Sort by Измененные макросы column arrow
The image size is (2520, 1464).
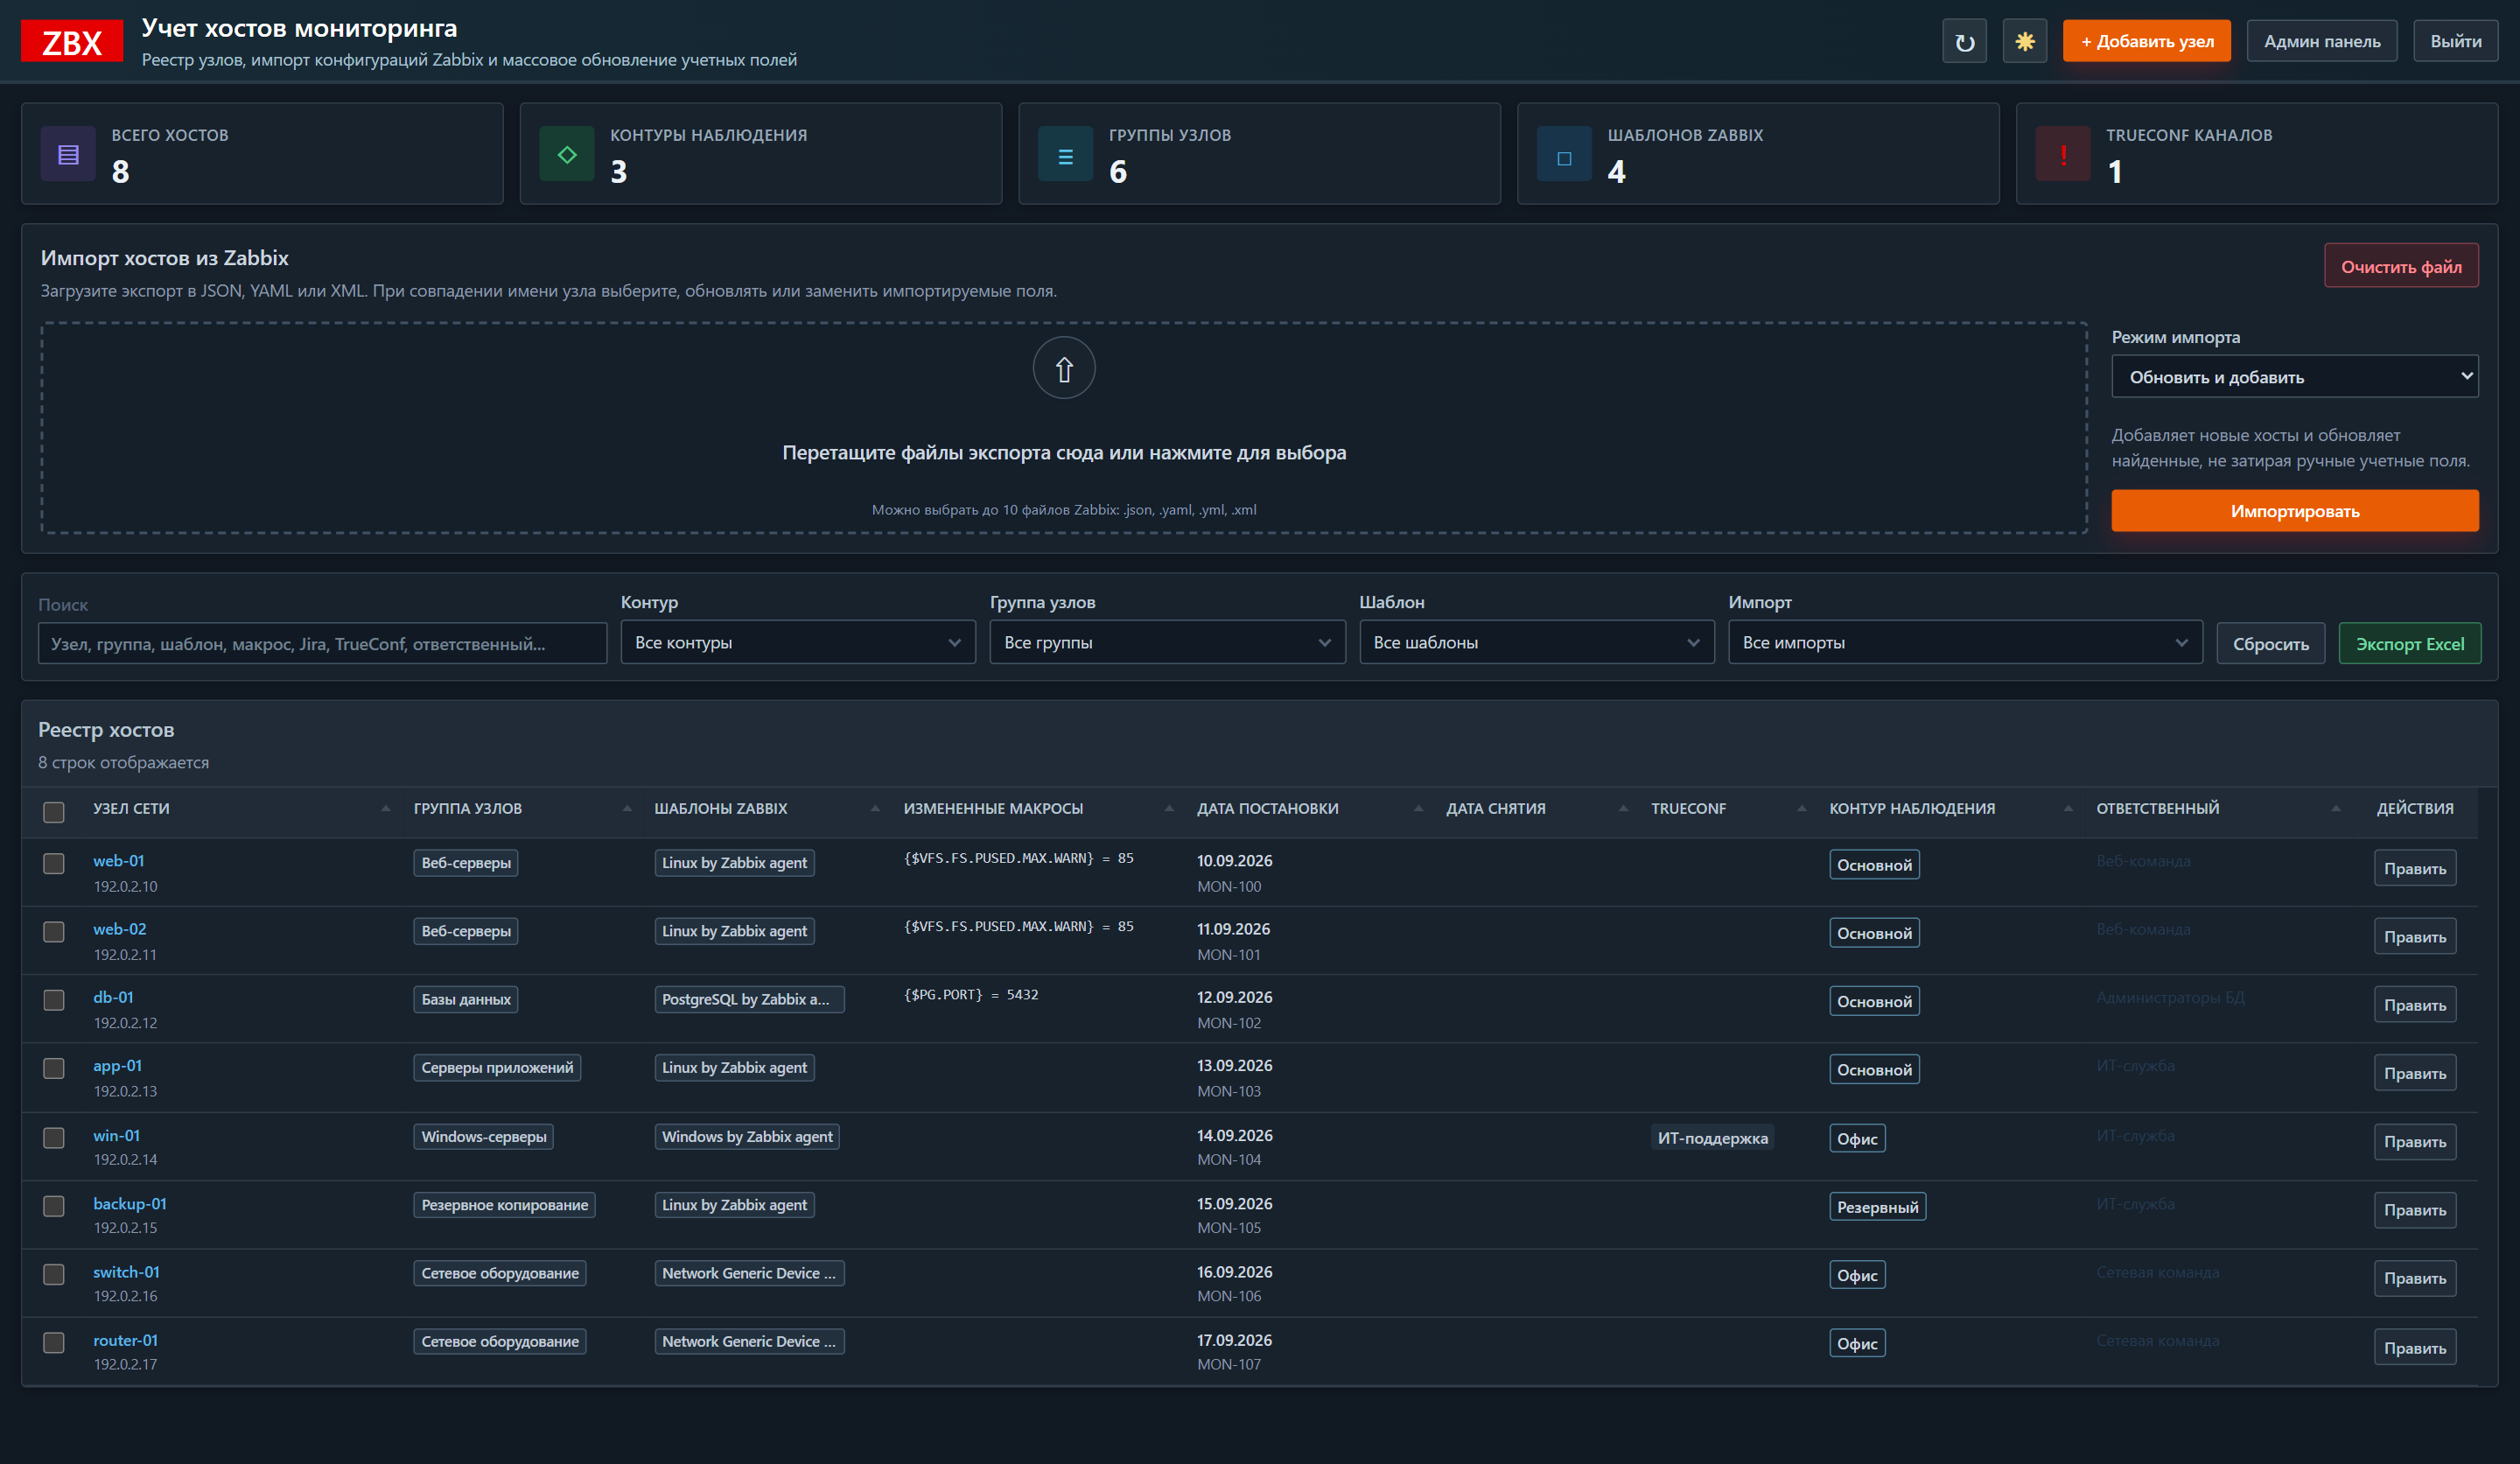[1169, 809]
